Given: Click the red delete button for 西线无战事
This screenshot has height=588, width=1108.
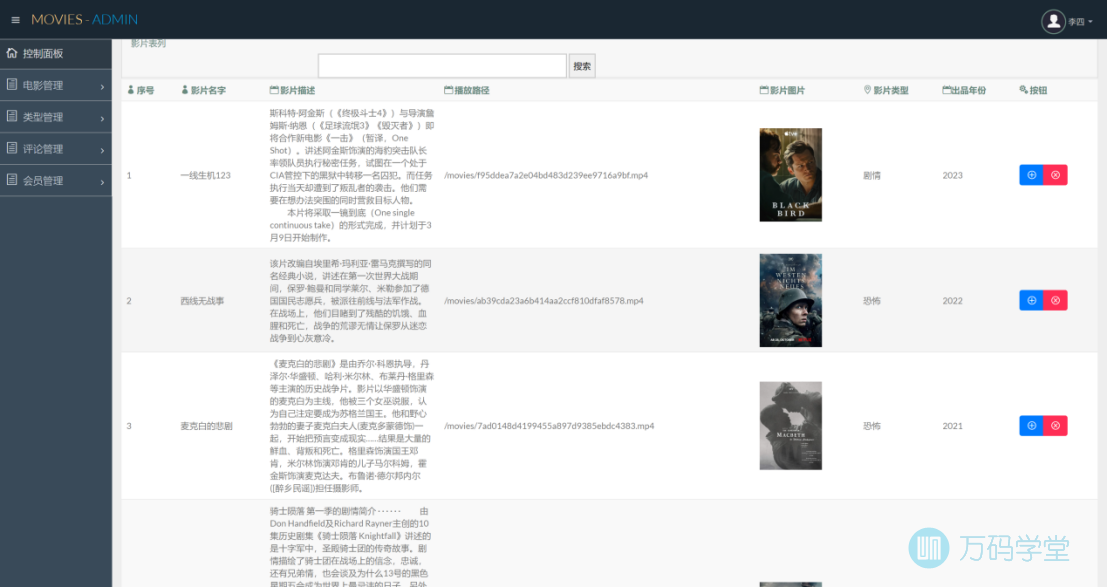Looking at the screenshot, I should point(1055,300).
